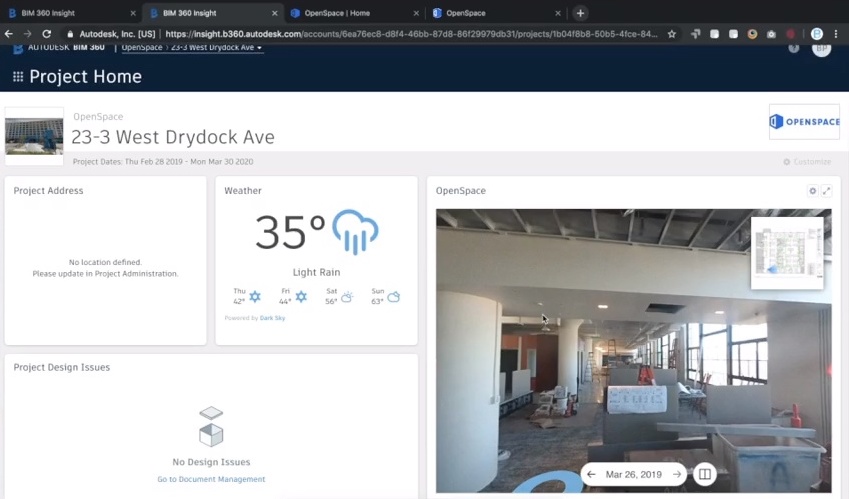Click Go to Document Management link

point(211,479)
